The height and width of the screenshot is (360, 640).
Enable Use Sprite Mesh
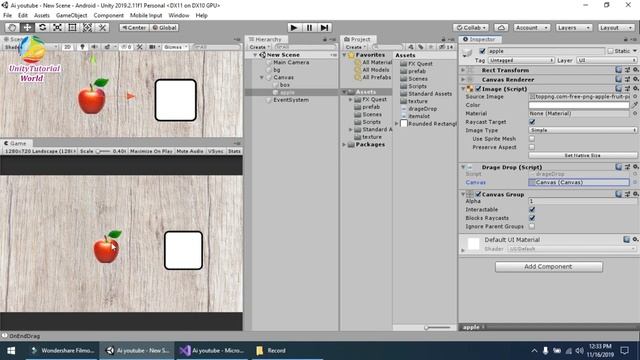pyautogui.click(x=532, y=139)
